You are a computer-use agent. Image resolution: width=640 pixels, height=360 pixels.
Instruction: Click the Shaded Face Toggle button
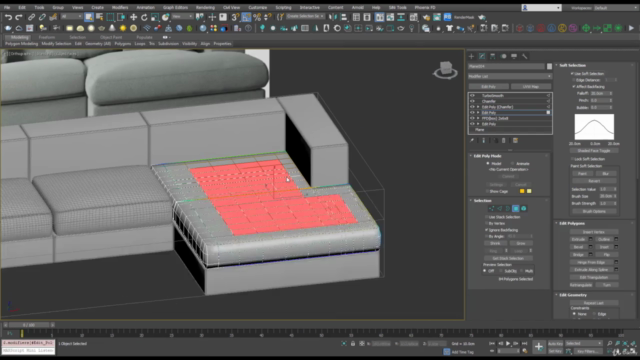pyautogui.click(x=594, y=151)
